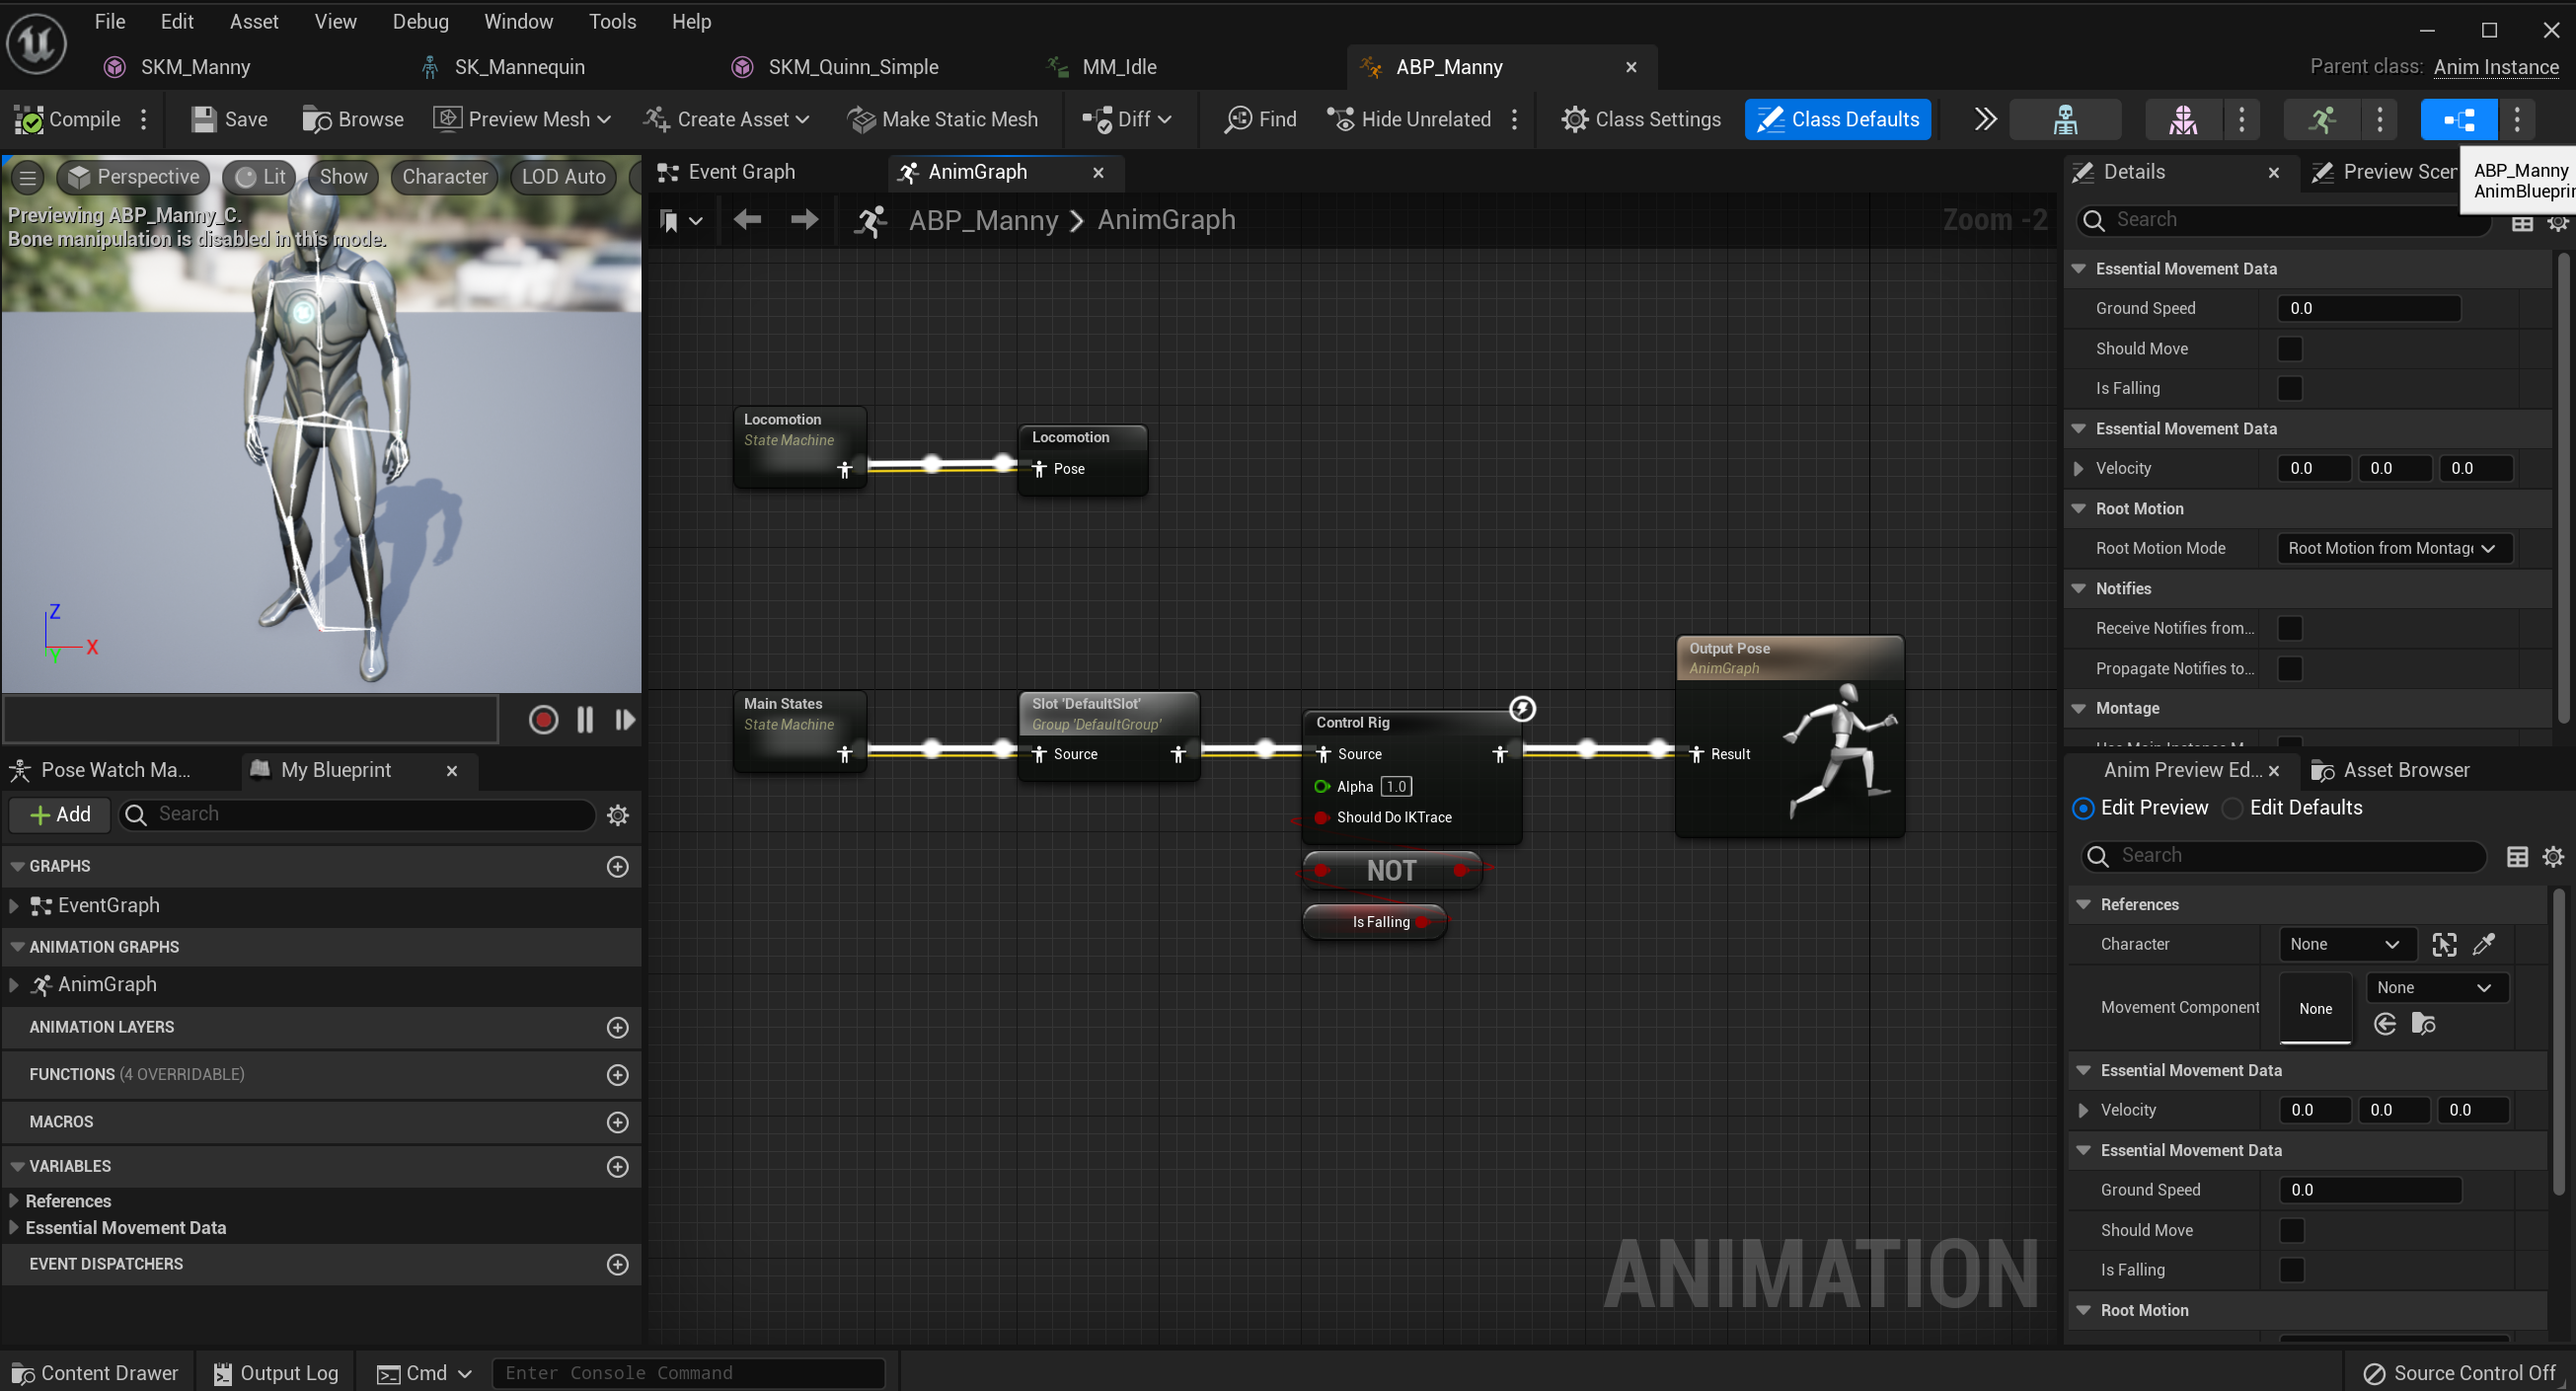Switch to Skeletal Mesh mode icon
The height and width of the screenshot is (1391, 2576).
[2182, 119]
